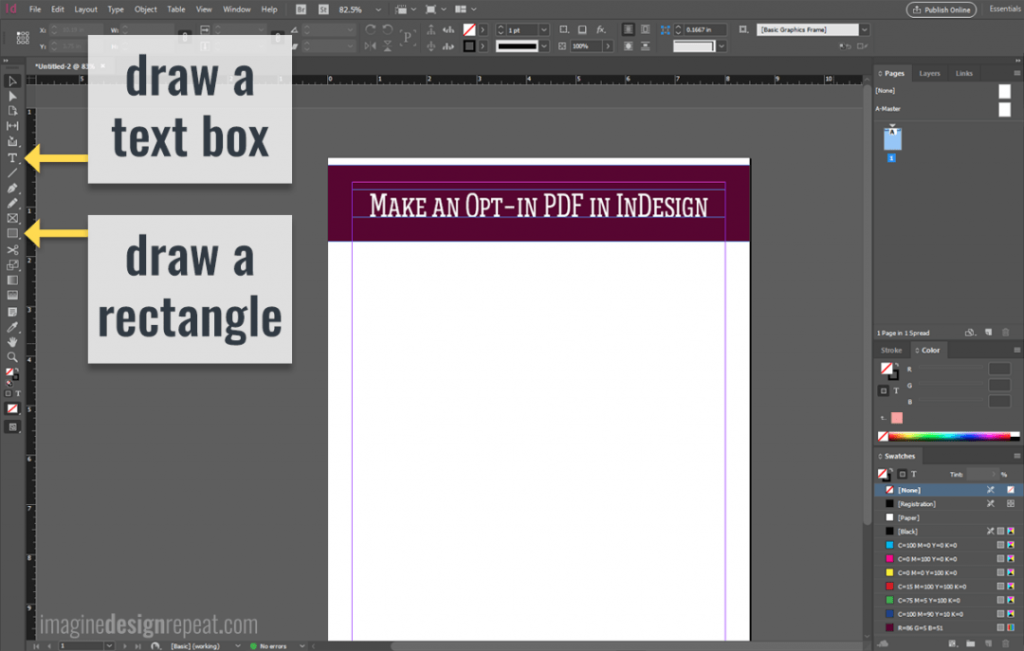Select the Type tool in the toolbox

tap(12, 158)
